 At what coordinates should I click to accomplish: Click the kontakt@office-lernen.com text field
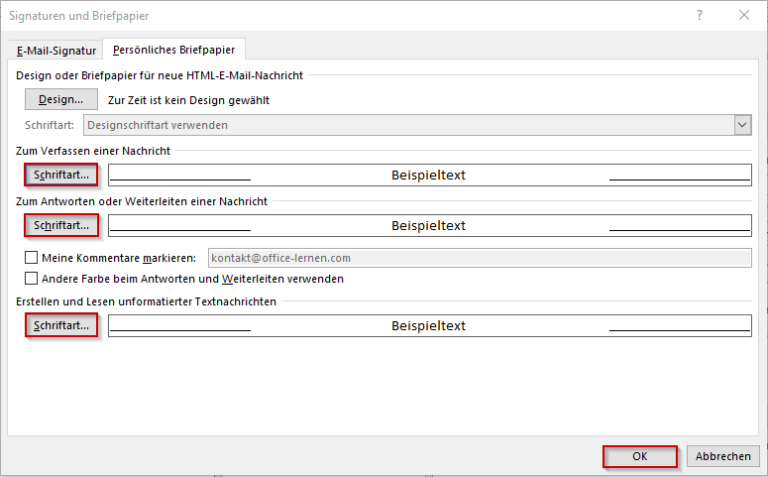[x=478, y=258]
